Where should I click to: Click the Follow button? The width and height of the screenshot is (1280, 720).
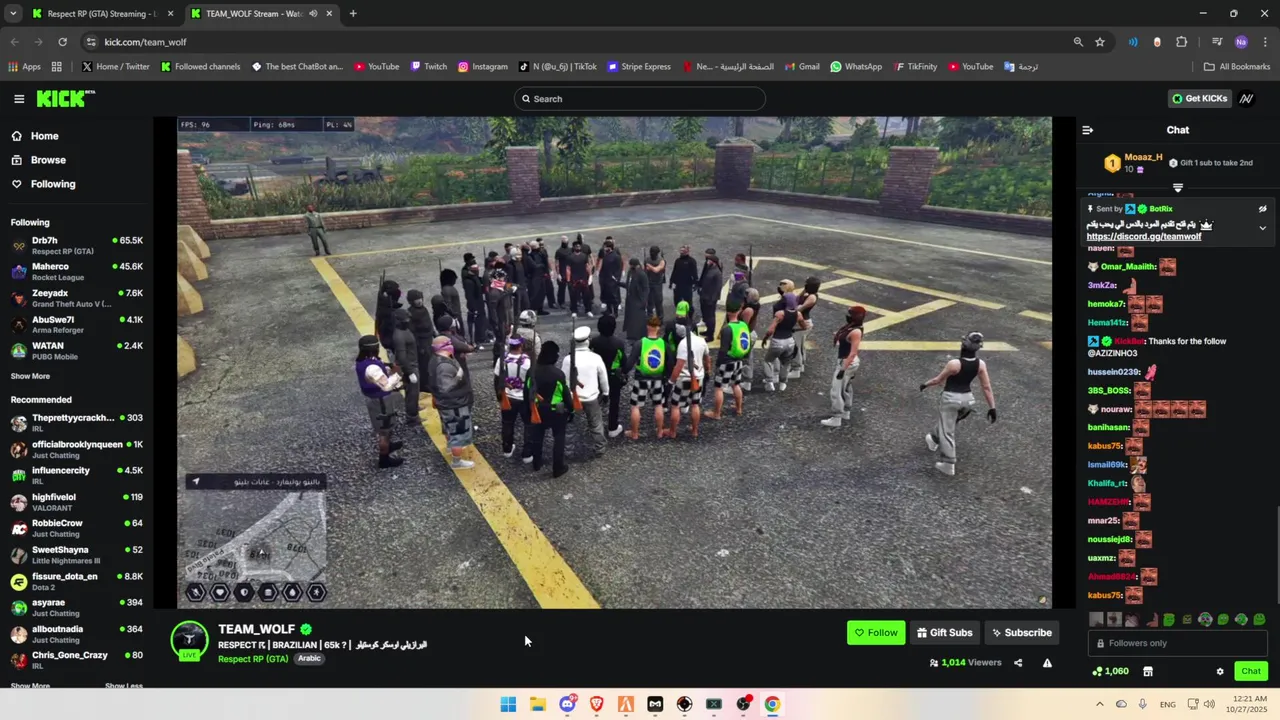pos(876,633)
